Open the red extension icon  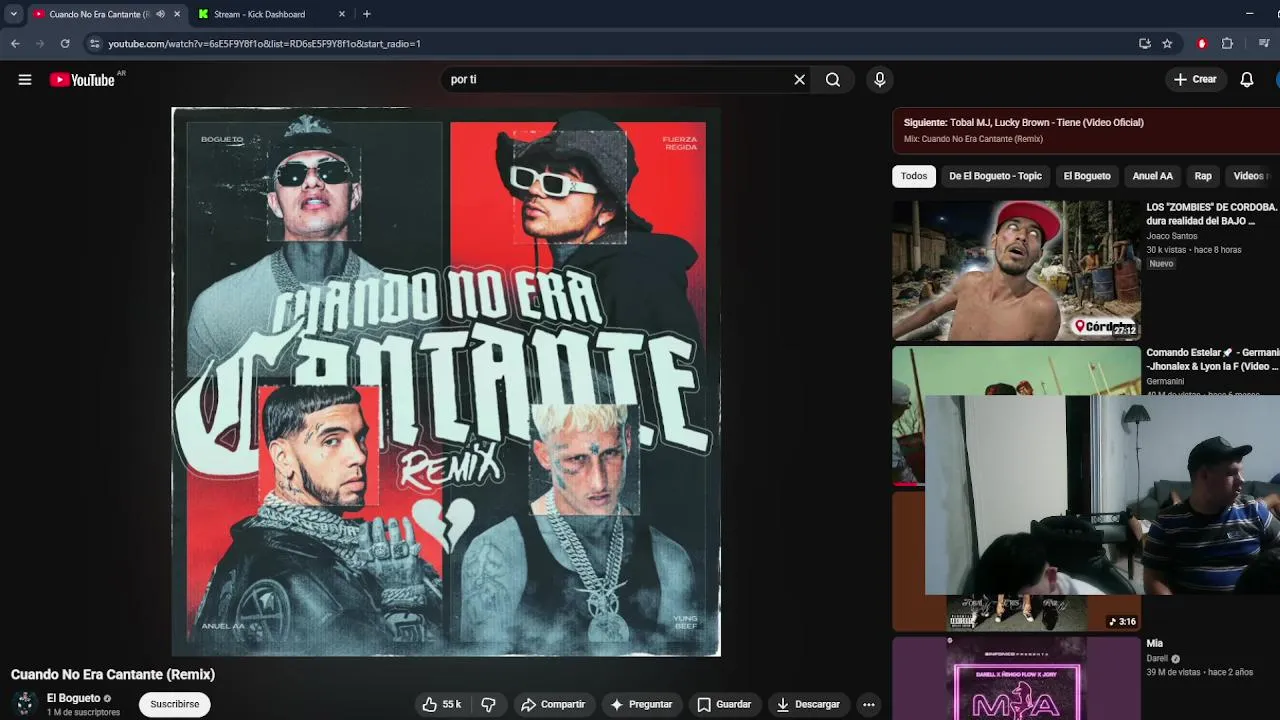coord(1202,44)
